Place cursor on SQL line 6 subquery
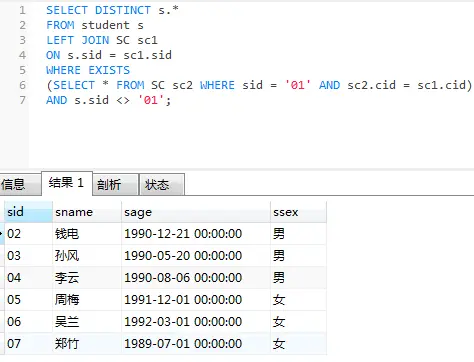 click(259, 85)
